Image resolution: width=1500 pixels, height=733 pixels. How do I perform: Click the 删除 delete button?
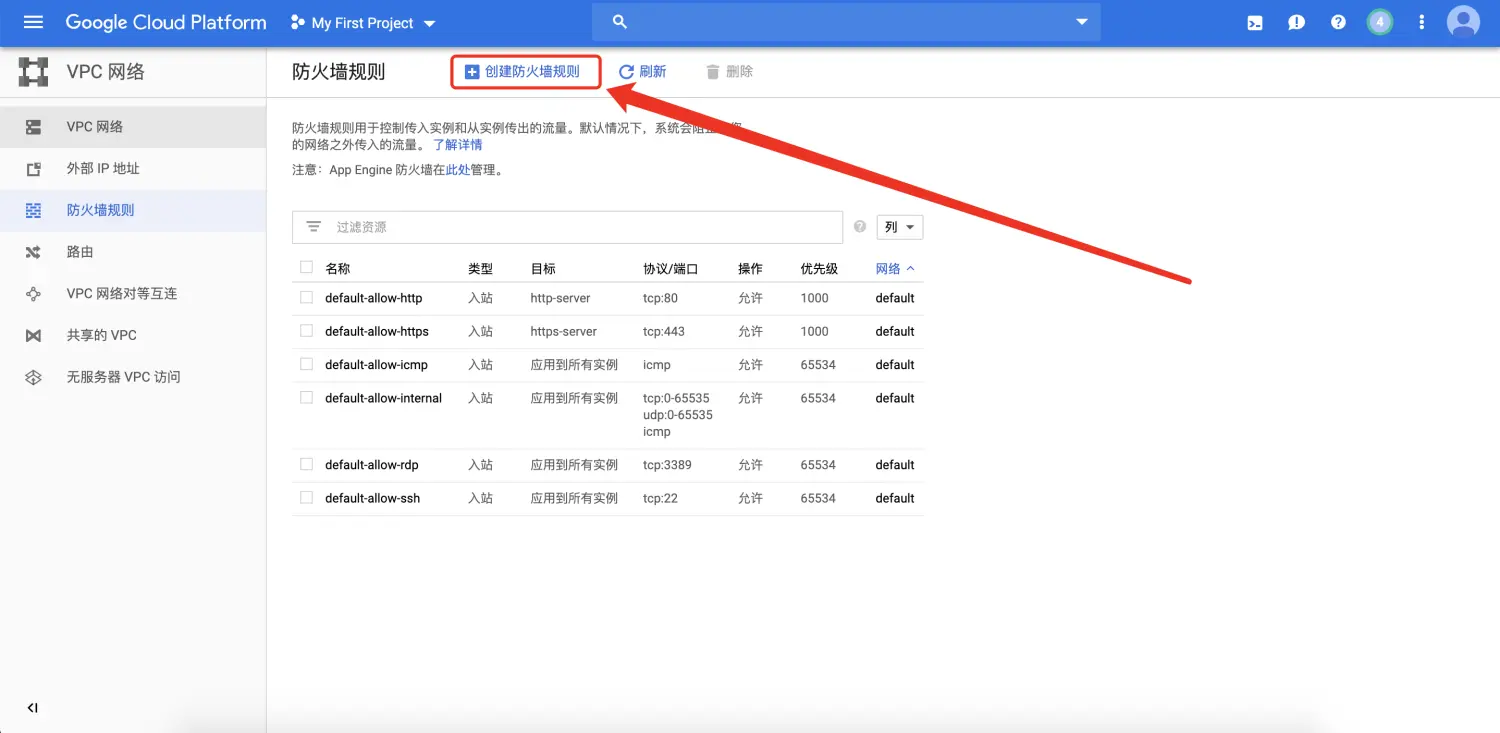pyautogui.click(x=729, y=72)
